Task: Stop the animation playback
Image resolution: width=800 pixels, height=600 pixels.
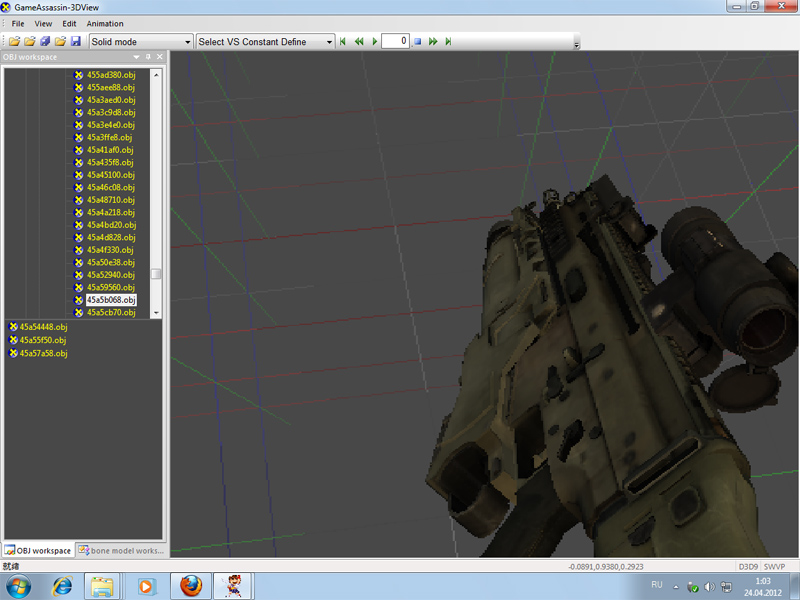Action: point(418,42)
